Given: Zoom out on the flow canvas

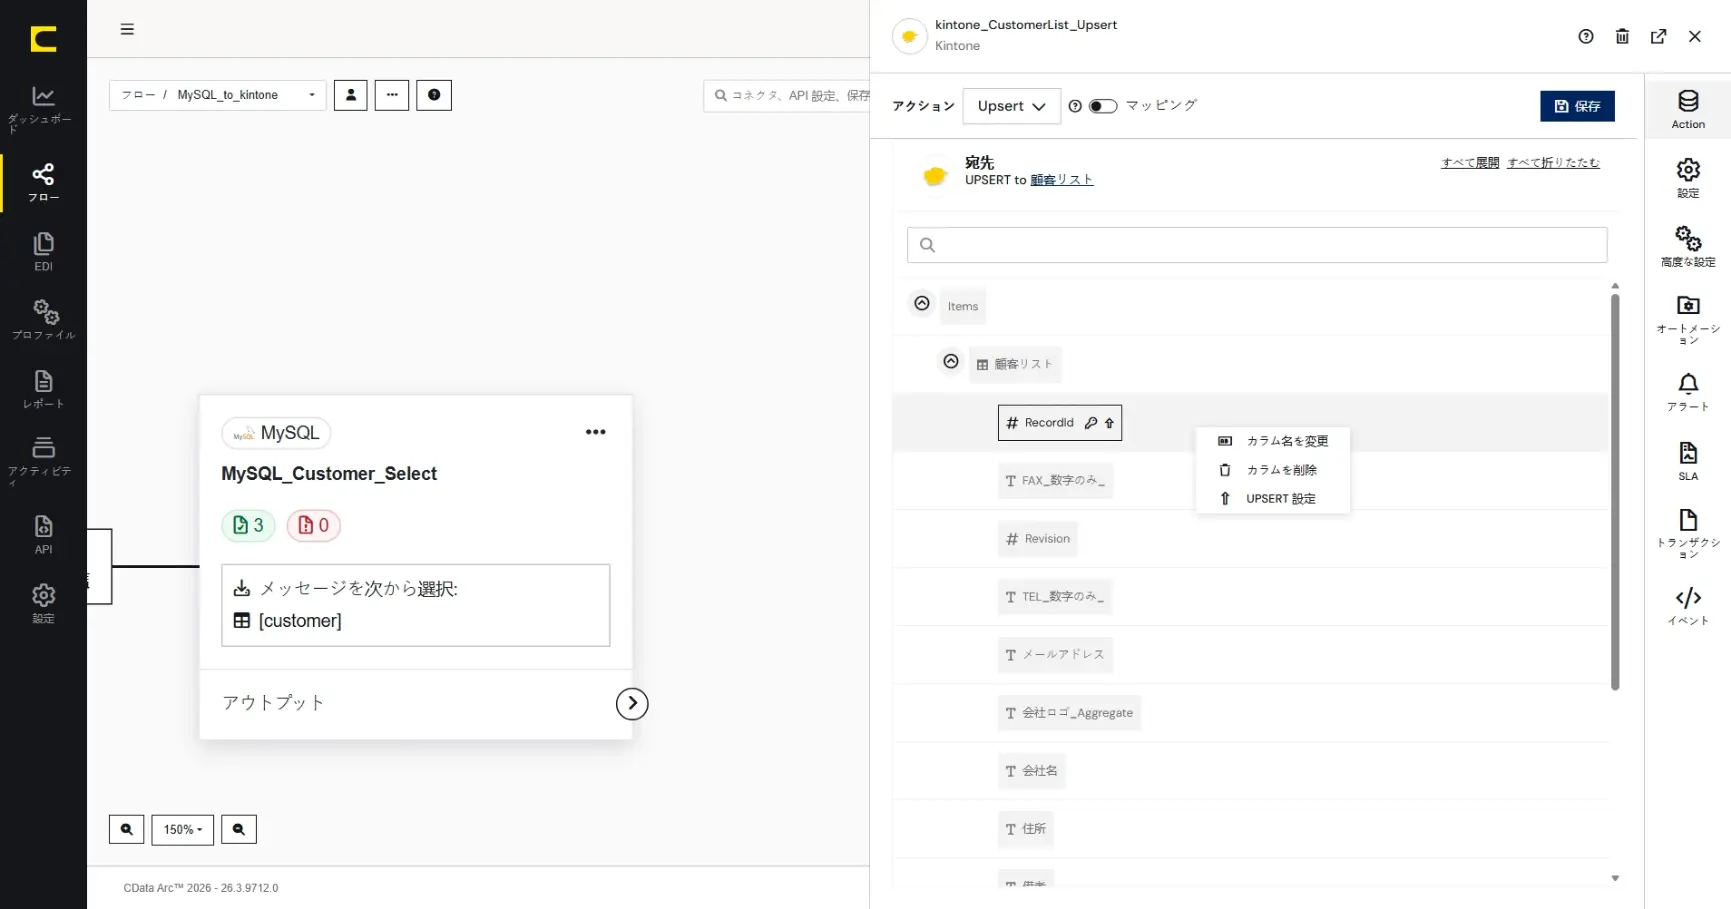Looking at the screenshot, I should (239, 829).
